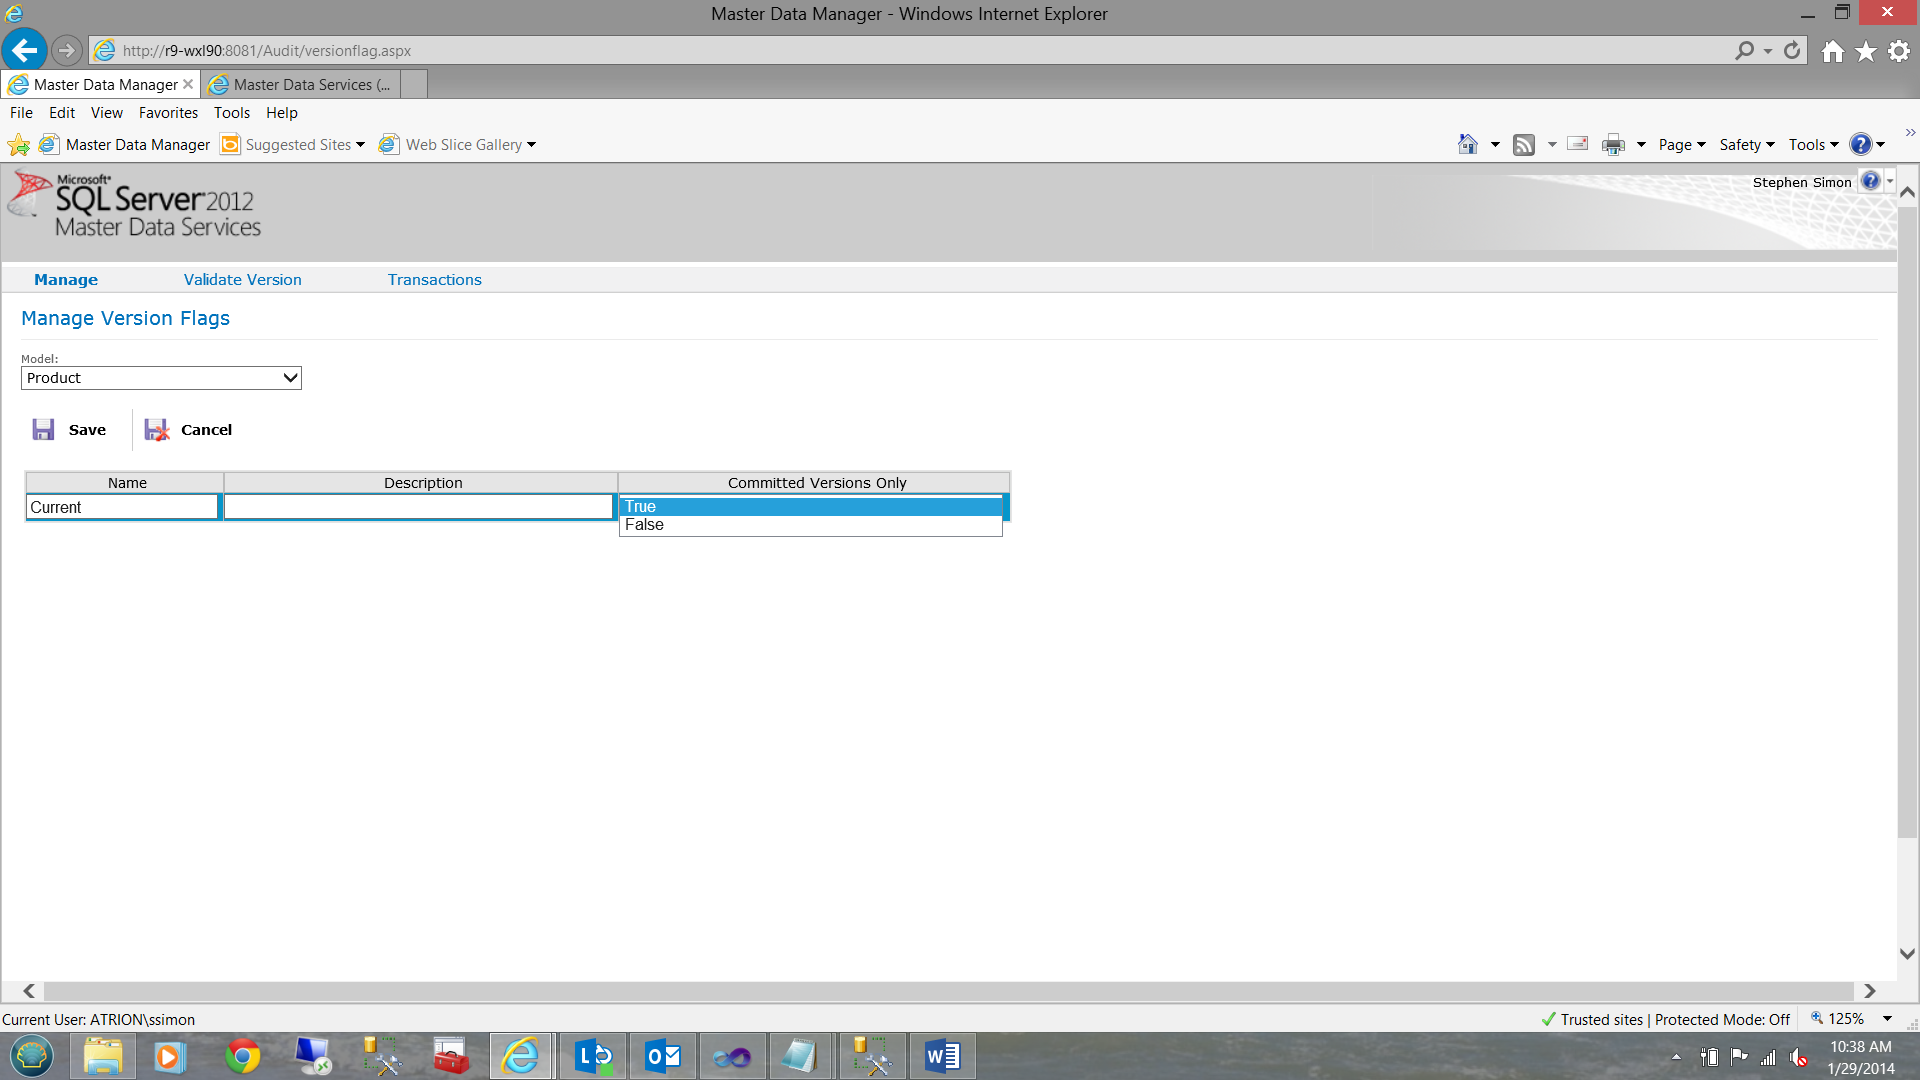Open the Safety dropdown menu
Screen dimensions: 1920x1080
click(x=1746, y=145)
